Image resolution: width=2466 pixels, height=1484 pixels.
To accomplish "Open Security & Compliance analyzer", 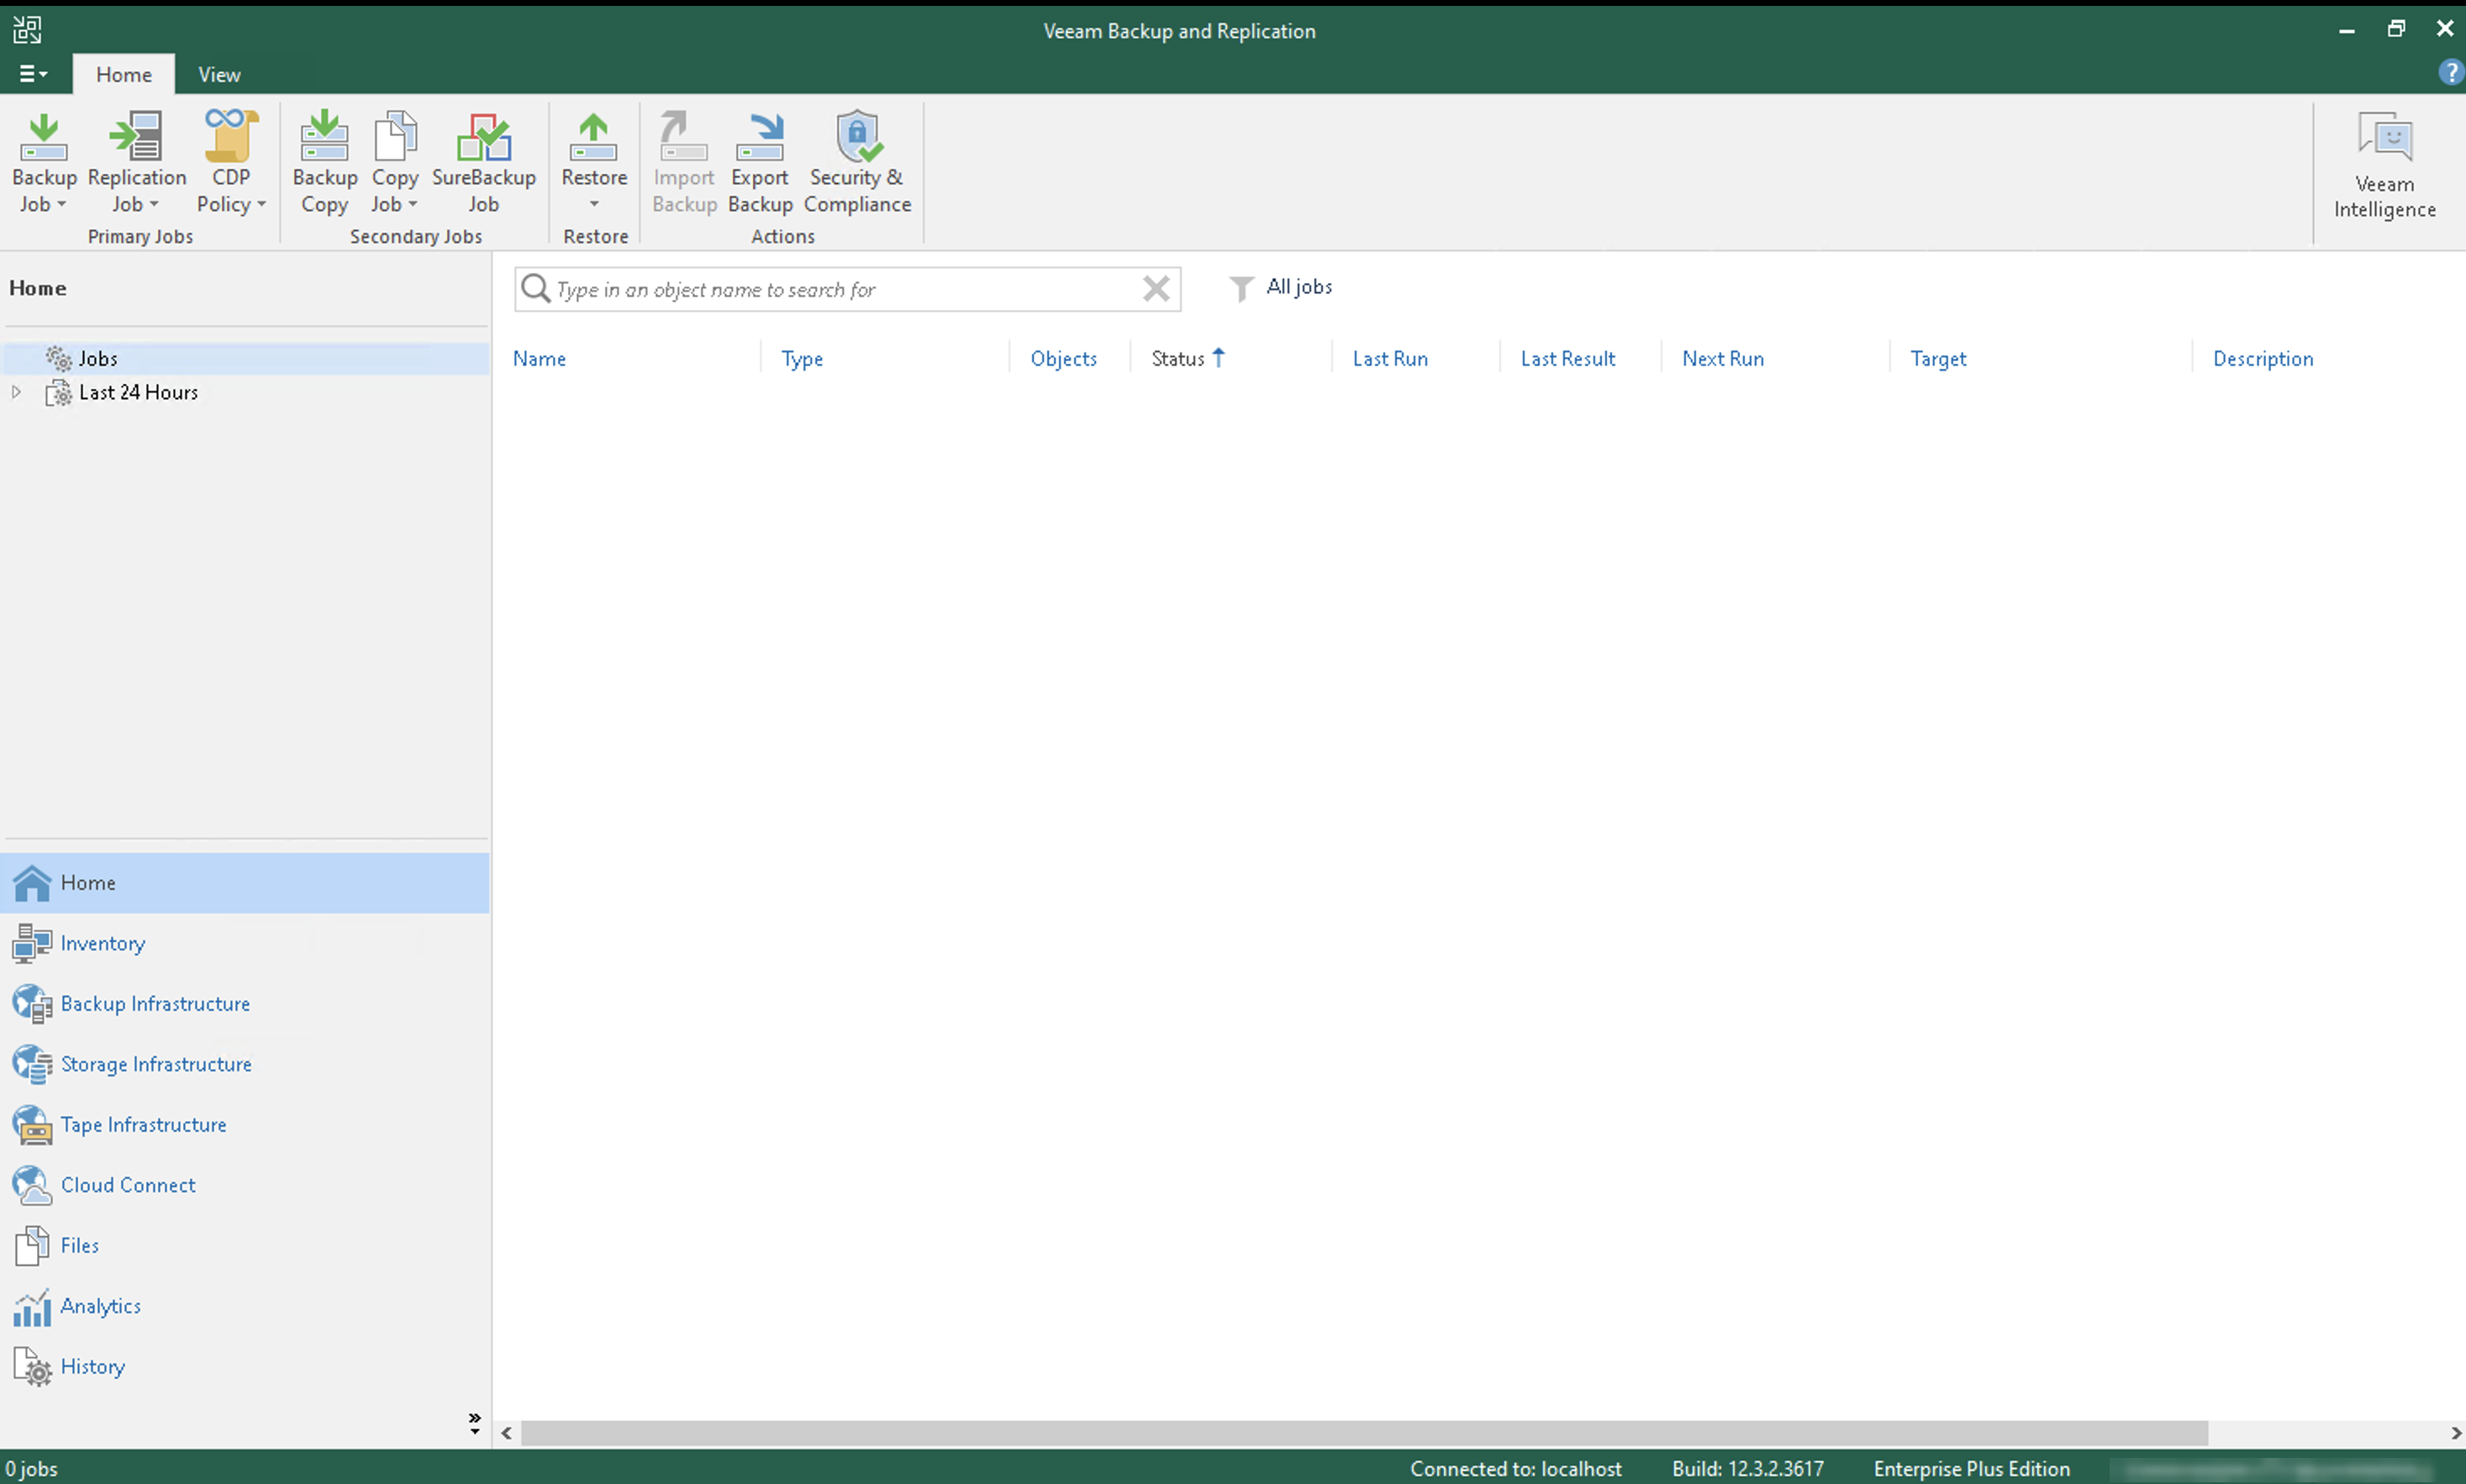I will pyautogui.click(x=858, y=162).
